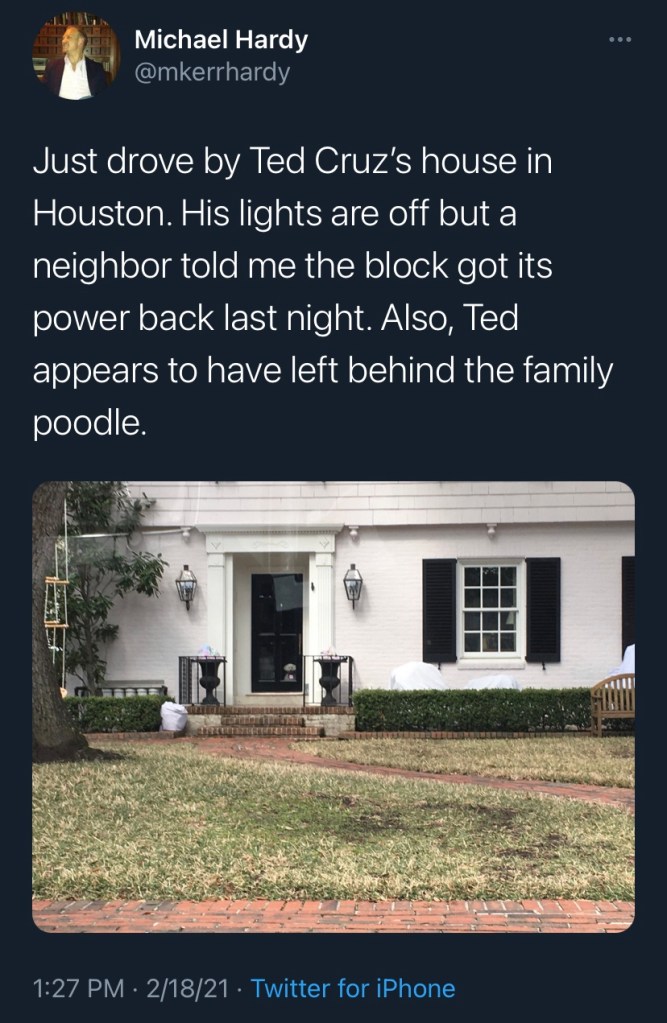
Task: Click the brick sidewalk at photo bottom
Action: pos(333,915)
